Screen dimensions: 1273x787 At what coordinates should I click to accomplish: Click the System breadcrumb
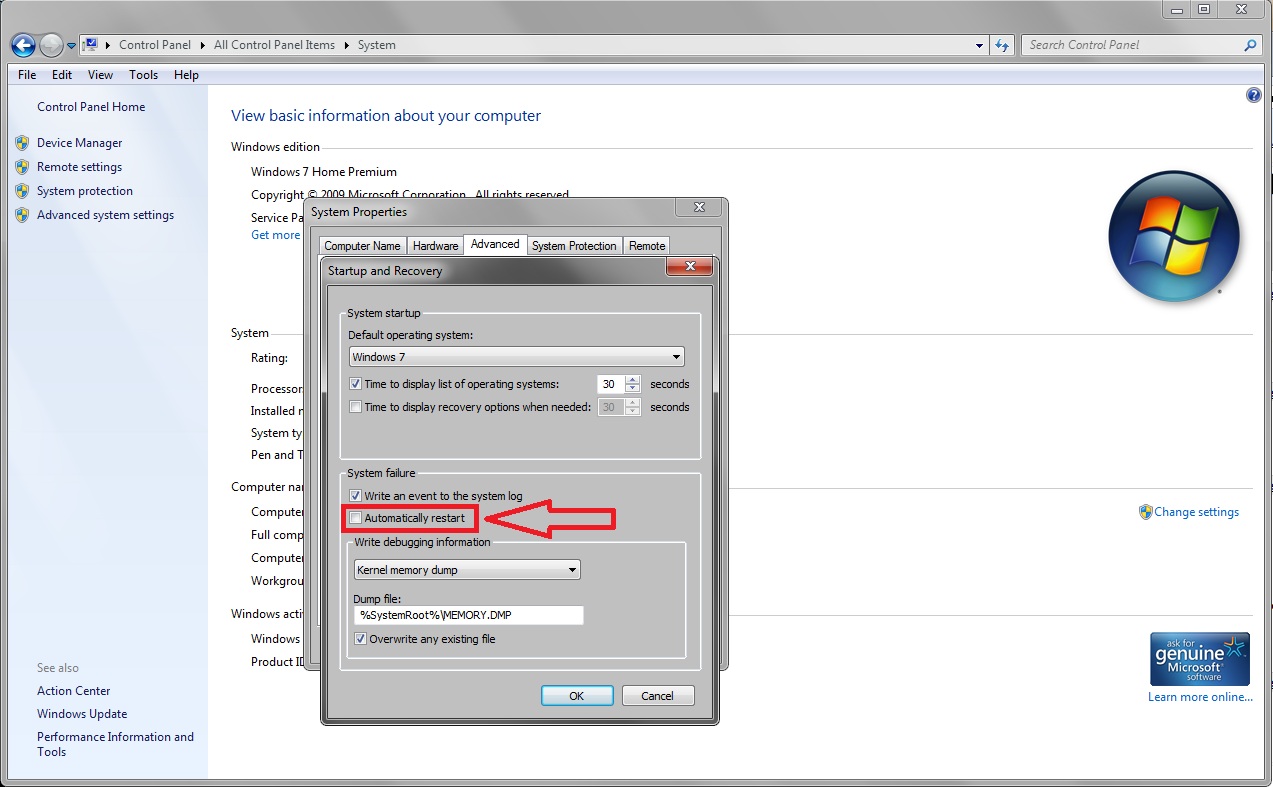376,45
